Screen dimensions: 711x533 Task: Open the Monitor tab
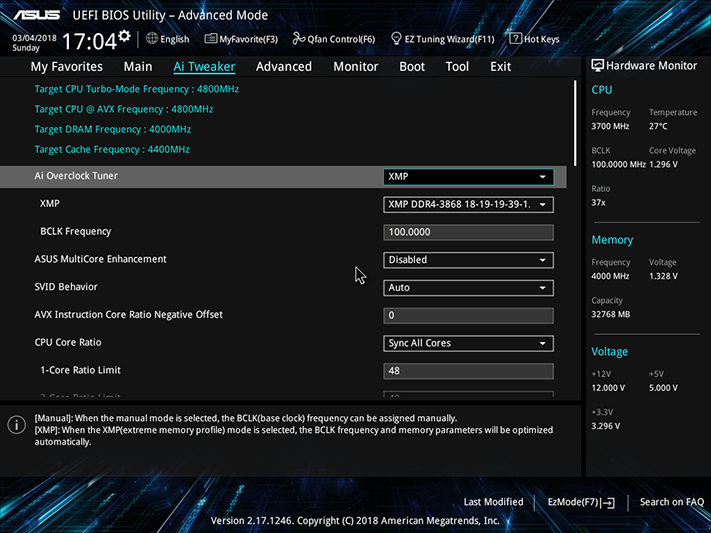click(356, 67)
